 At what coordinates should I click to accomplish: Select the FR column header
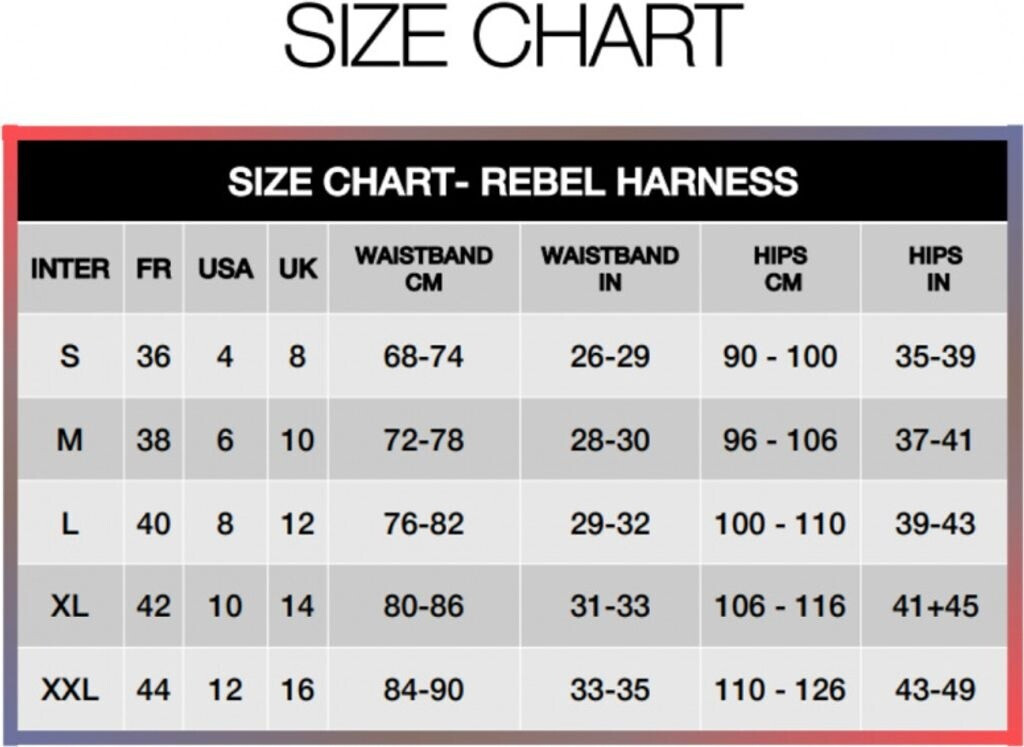tap(154, 269)
